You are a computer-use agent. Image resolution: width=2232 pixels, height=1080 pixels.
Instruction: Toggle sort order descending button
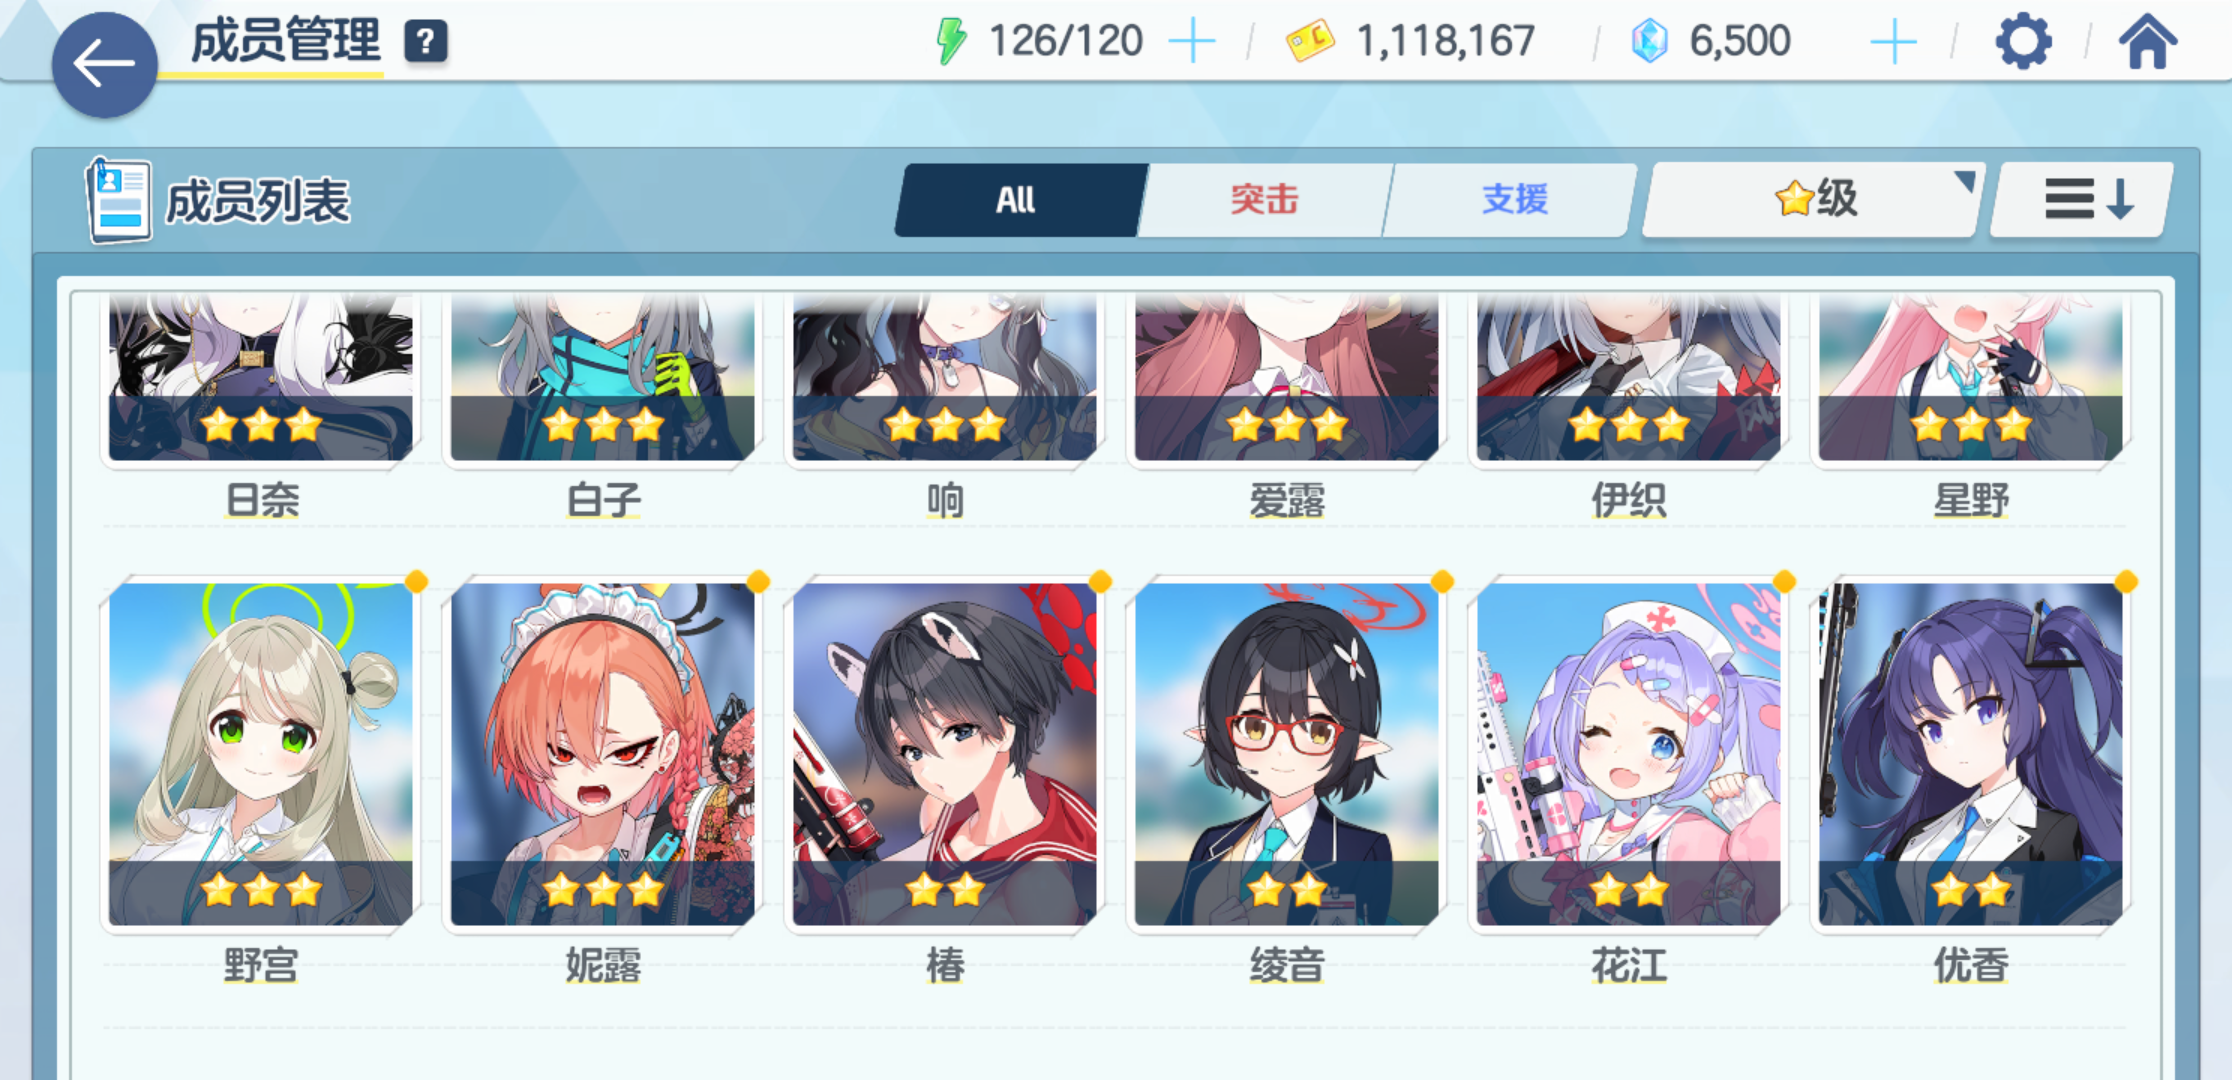click(x=2082, y=199)
